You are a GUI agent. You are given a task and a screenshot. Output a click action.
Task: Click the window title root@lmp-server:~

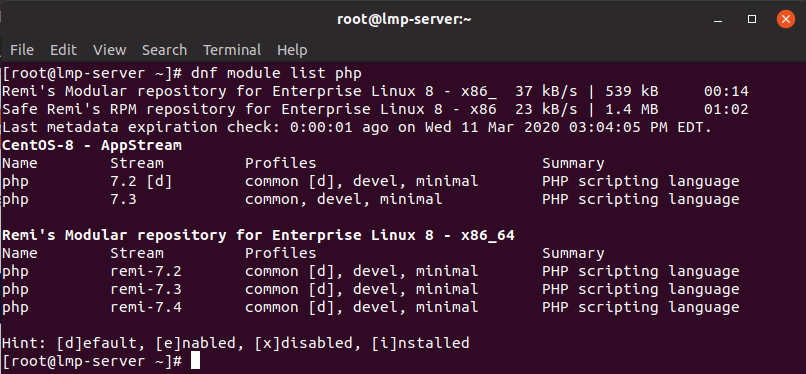pos(404,20)
